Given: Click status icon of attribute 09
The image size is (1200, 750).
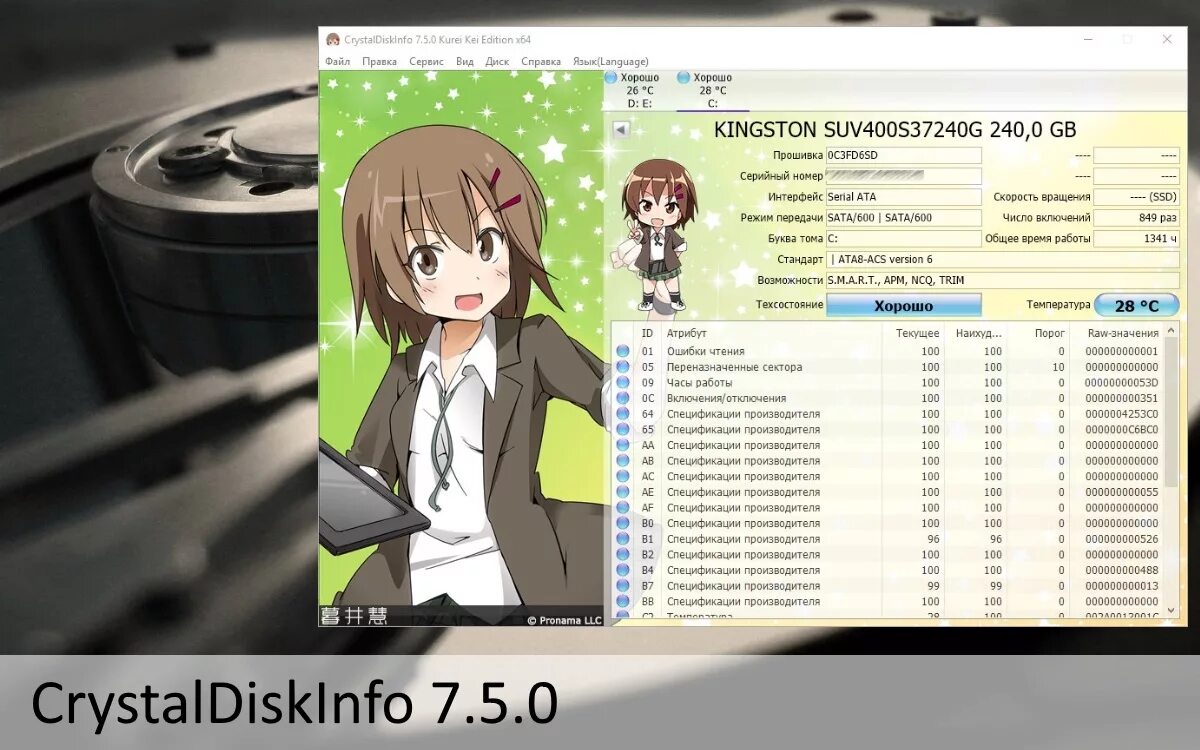Looking at the screenshot, I should (623, 382).
